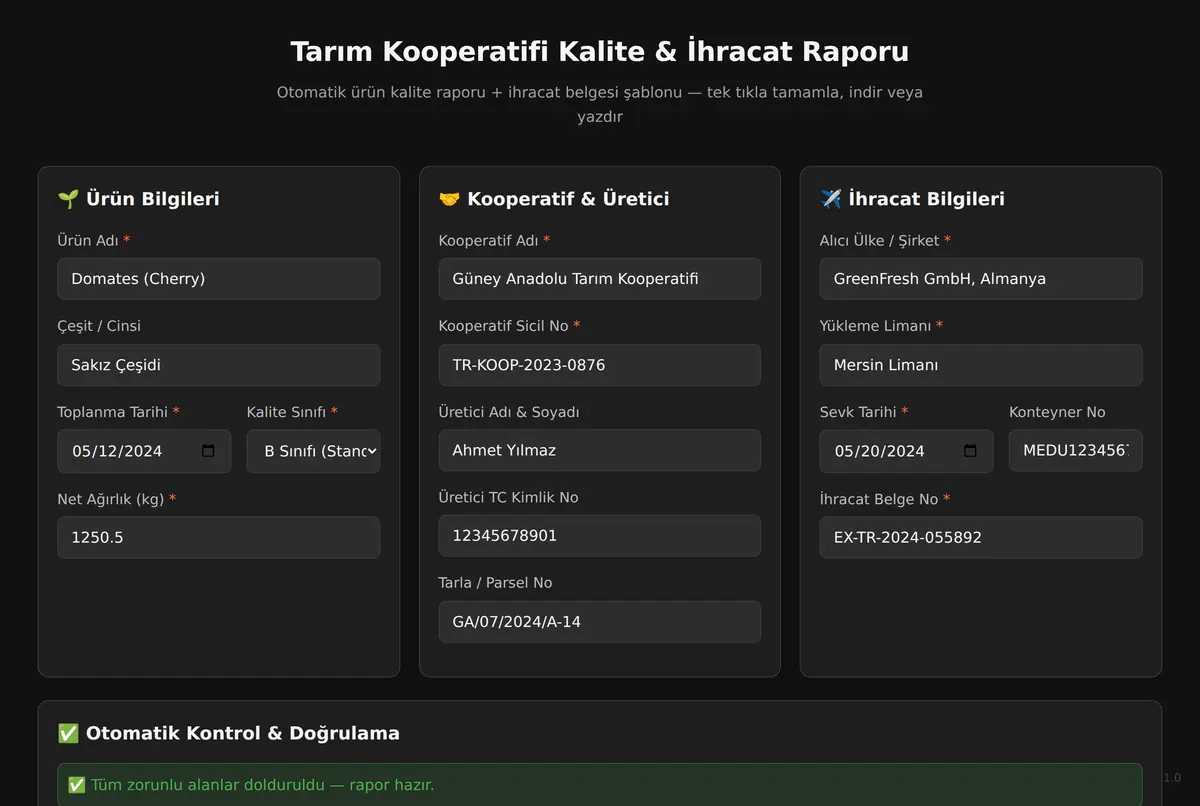Focus the Toplanma Tarihi date field
The height and width of the screenshot is (806, 1200).
click(x=144, y=451)
